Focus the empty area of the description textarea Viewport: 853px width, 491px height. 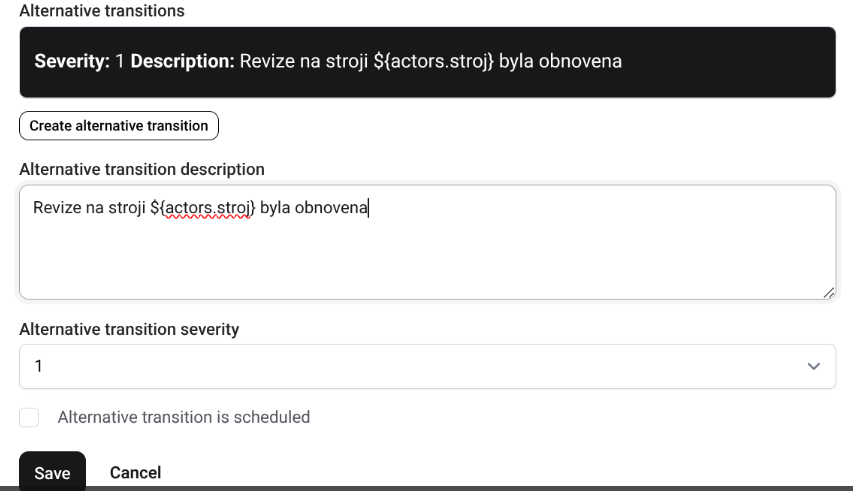427,260
